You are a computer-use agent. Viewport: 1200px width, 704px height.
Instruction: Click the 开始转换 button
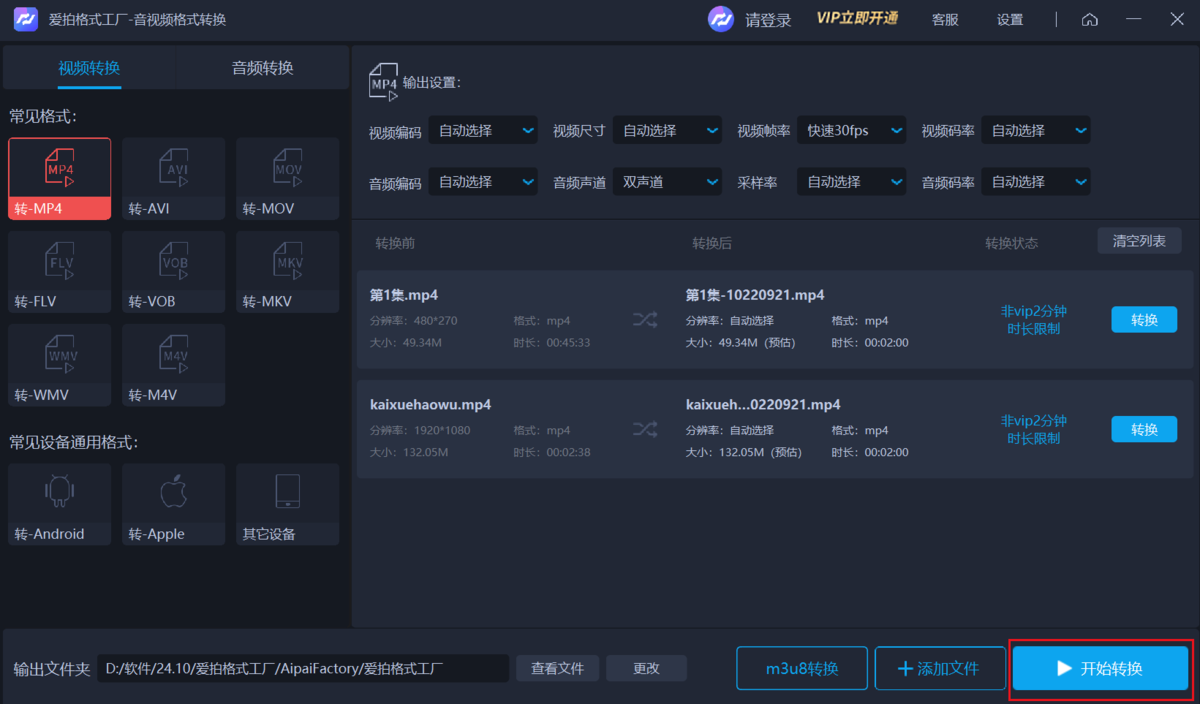(1100, 668)
